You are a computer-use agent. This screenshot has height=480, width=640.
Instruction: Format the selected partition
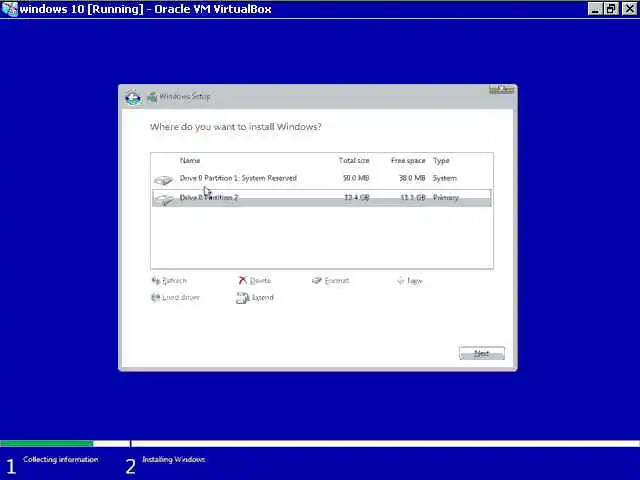tap(337, 281)
